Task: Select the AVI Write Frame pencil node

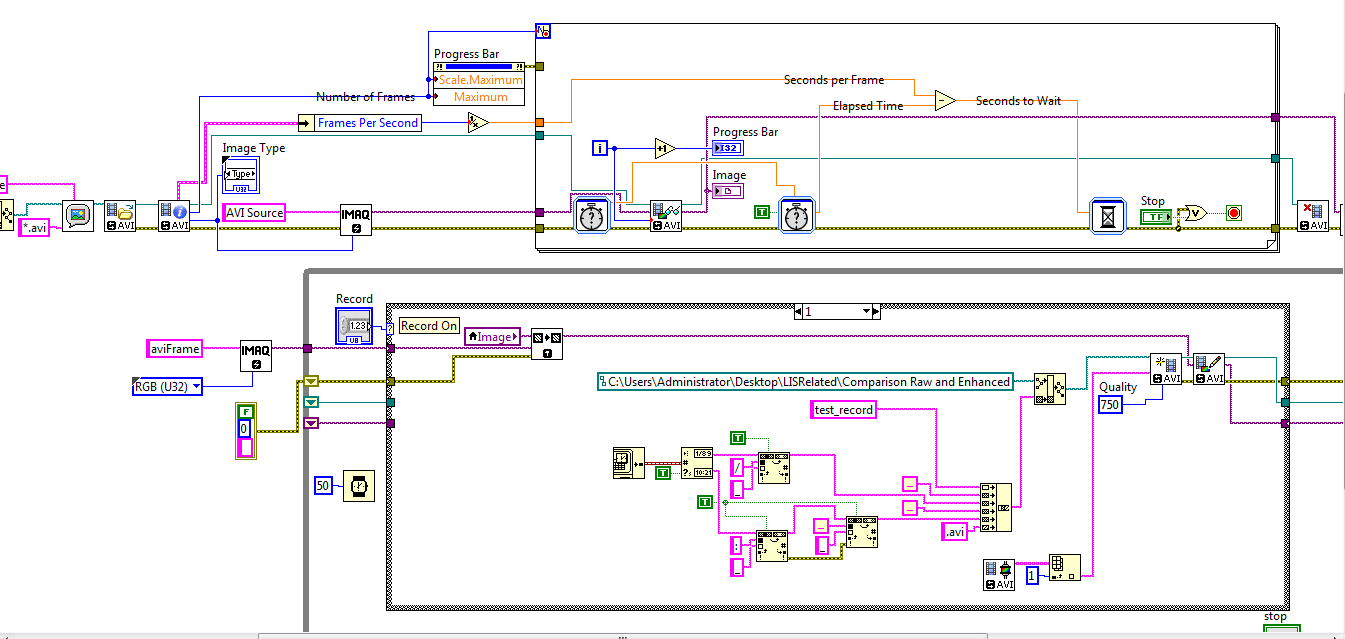Action: 1209,369
